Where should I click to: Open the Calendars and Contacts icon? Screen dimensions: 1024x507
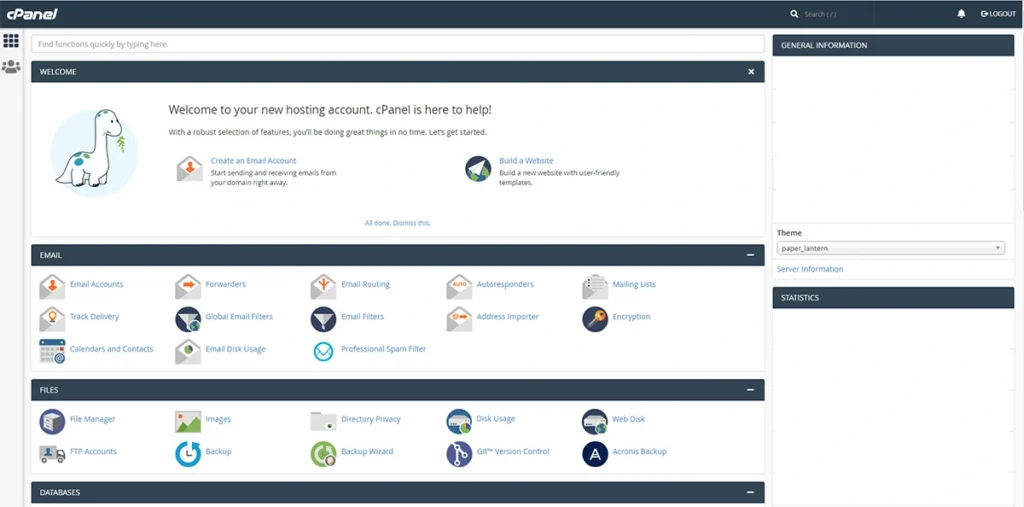click(x=52, y=351)
